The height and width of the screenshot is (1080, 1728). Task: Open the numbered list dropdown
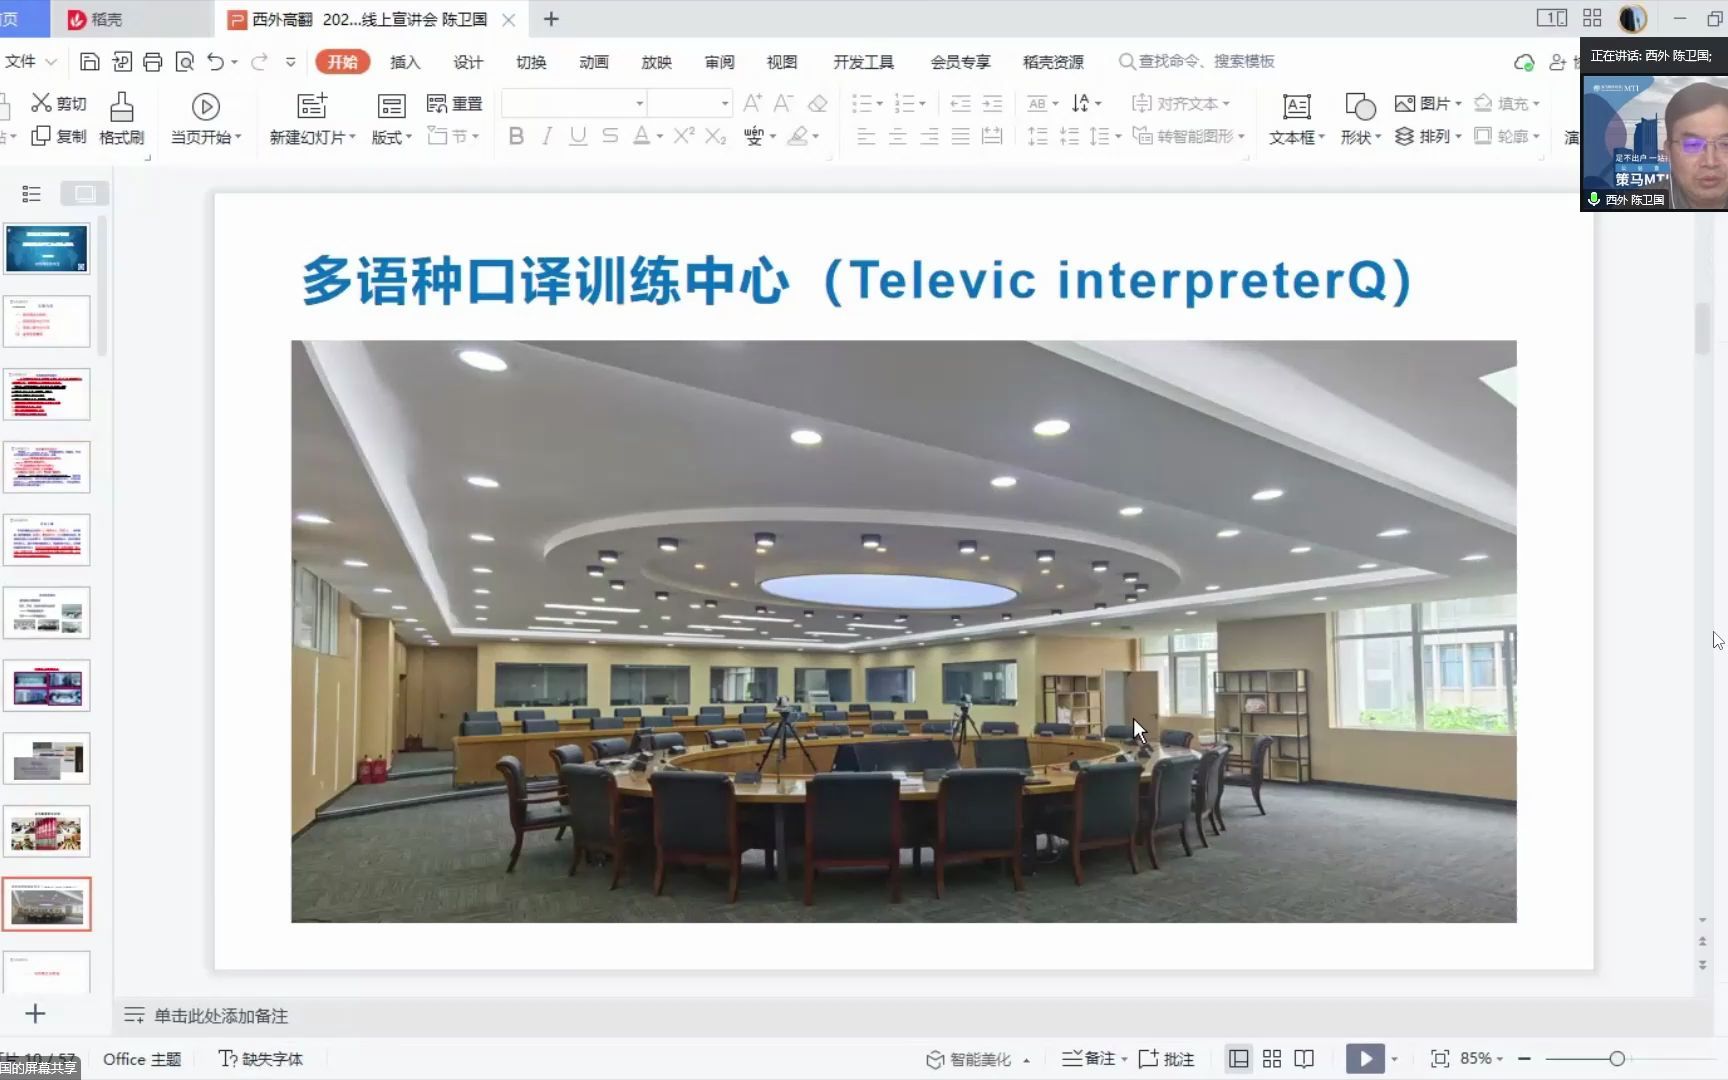(910, 103)
